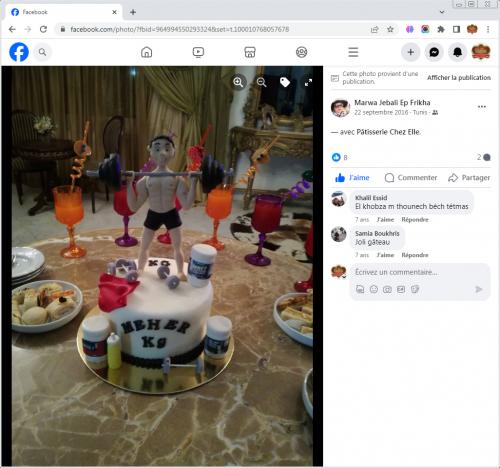Image resolution: width=500 pixels, height=468 pixels.
Task: Toggle the J'aime like button
Action: pyautogui.click(x=352, y=178)
